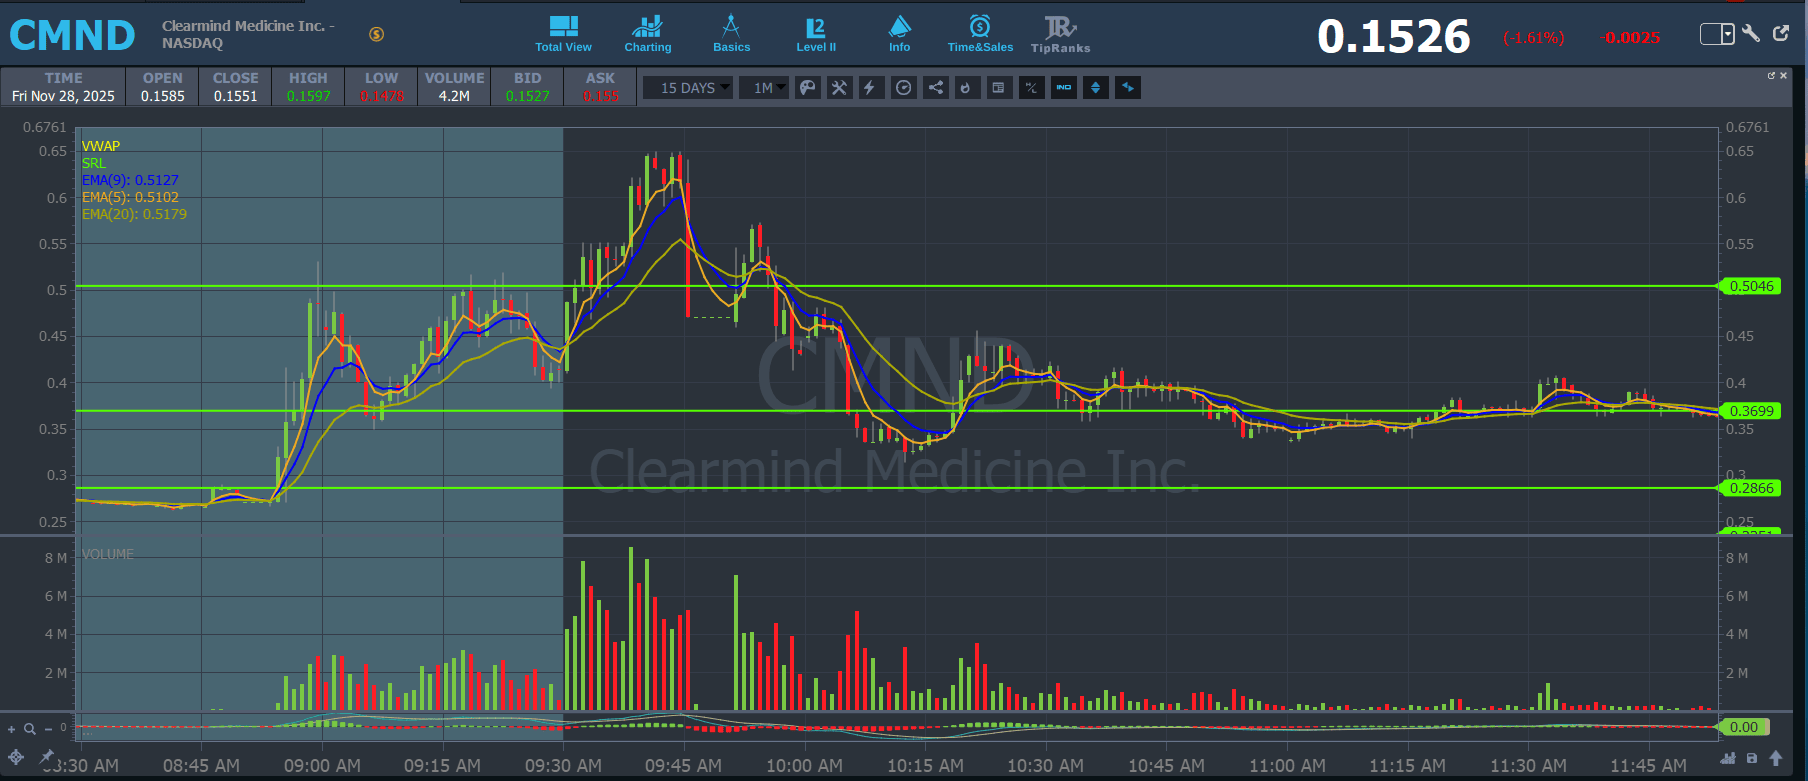Image resolution: width=1808 pixels, height=781 pixels.
Task: Click the share chart icon
Action: click(x=936, y=88)
